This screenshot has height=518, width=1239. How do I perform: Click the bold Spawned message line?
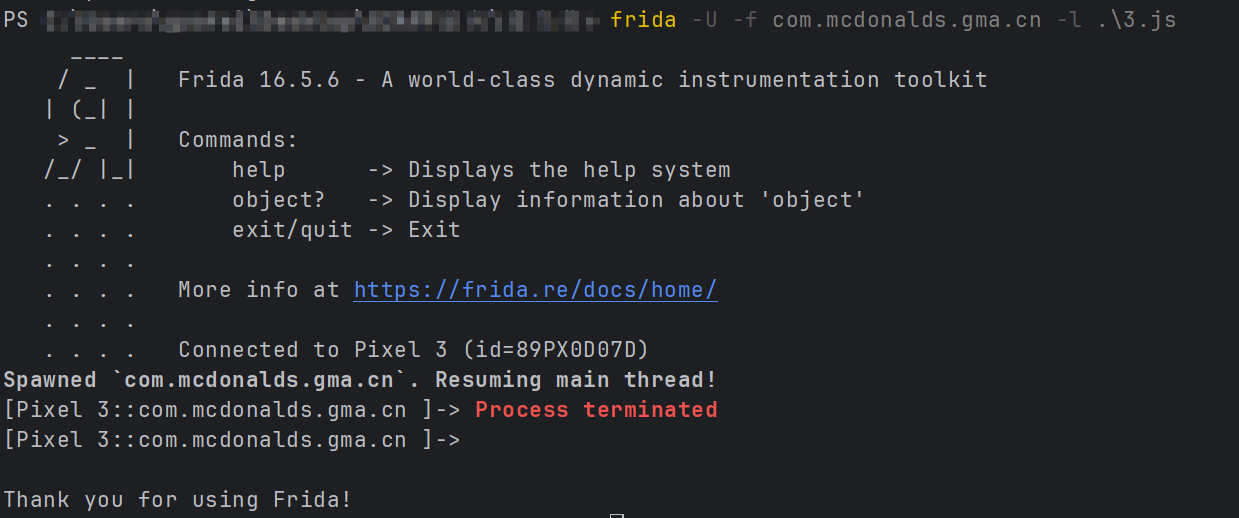(x=360, y=380)
